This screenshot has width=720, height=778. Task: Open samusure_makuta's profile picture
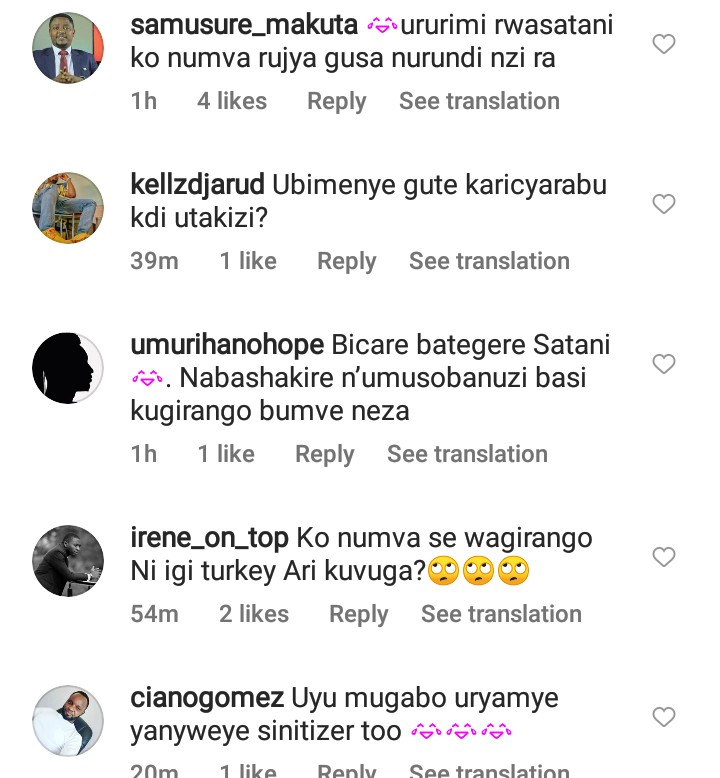(68, 47)
